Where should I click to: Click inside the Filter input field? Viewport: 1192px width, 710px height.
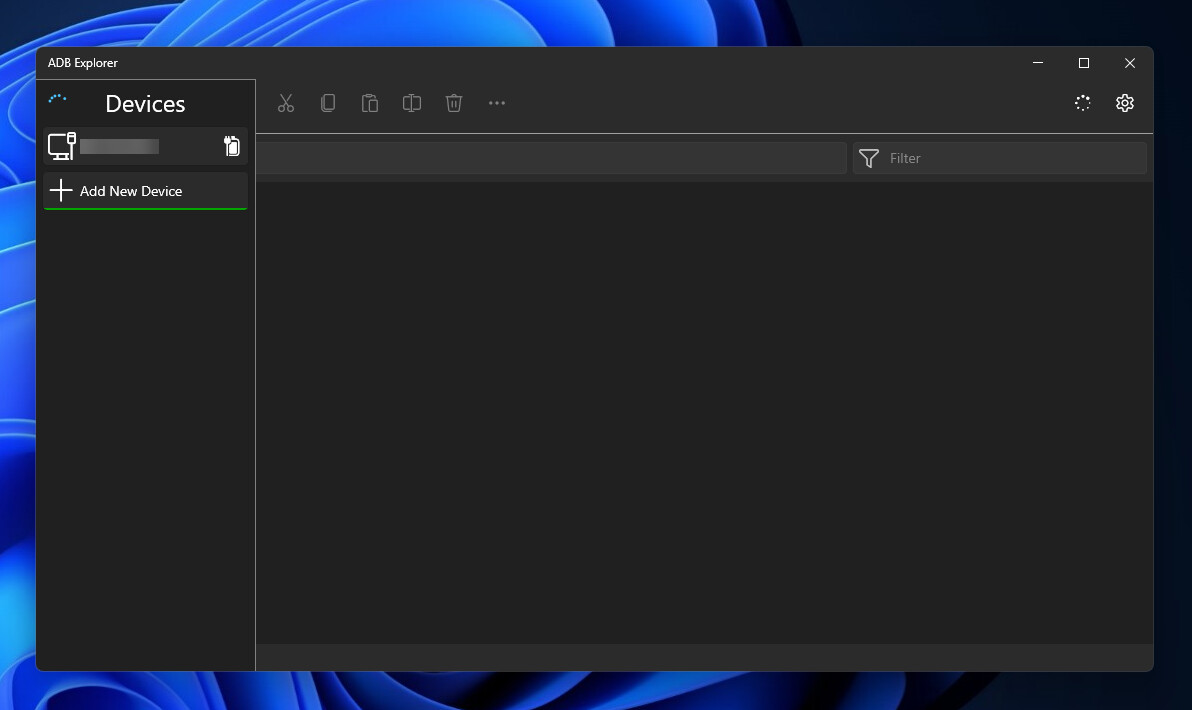coord(1000,158)
